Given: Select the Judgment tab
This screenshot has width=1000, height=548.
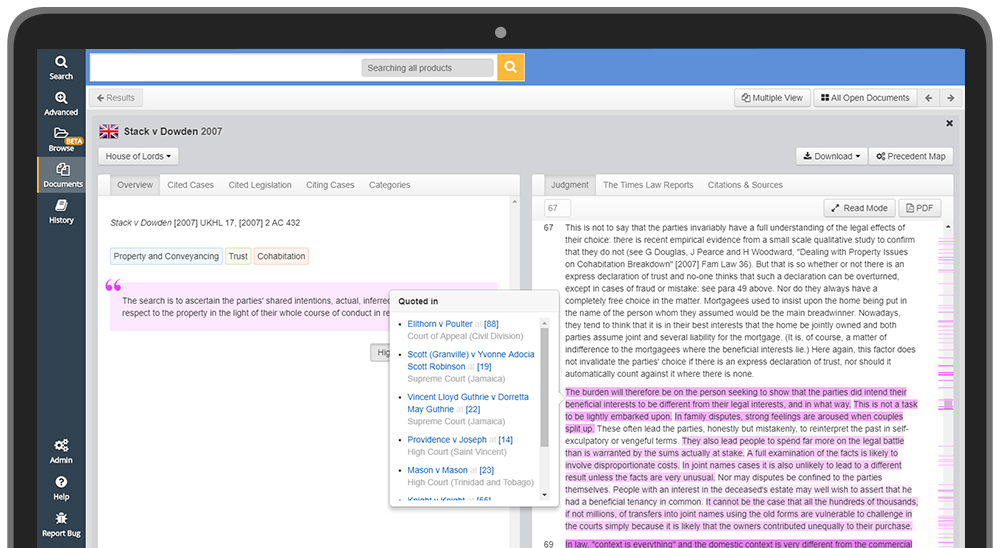Looking at the screenshot, I should coord(570,185).
